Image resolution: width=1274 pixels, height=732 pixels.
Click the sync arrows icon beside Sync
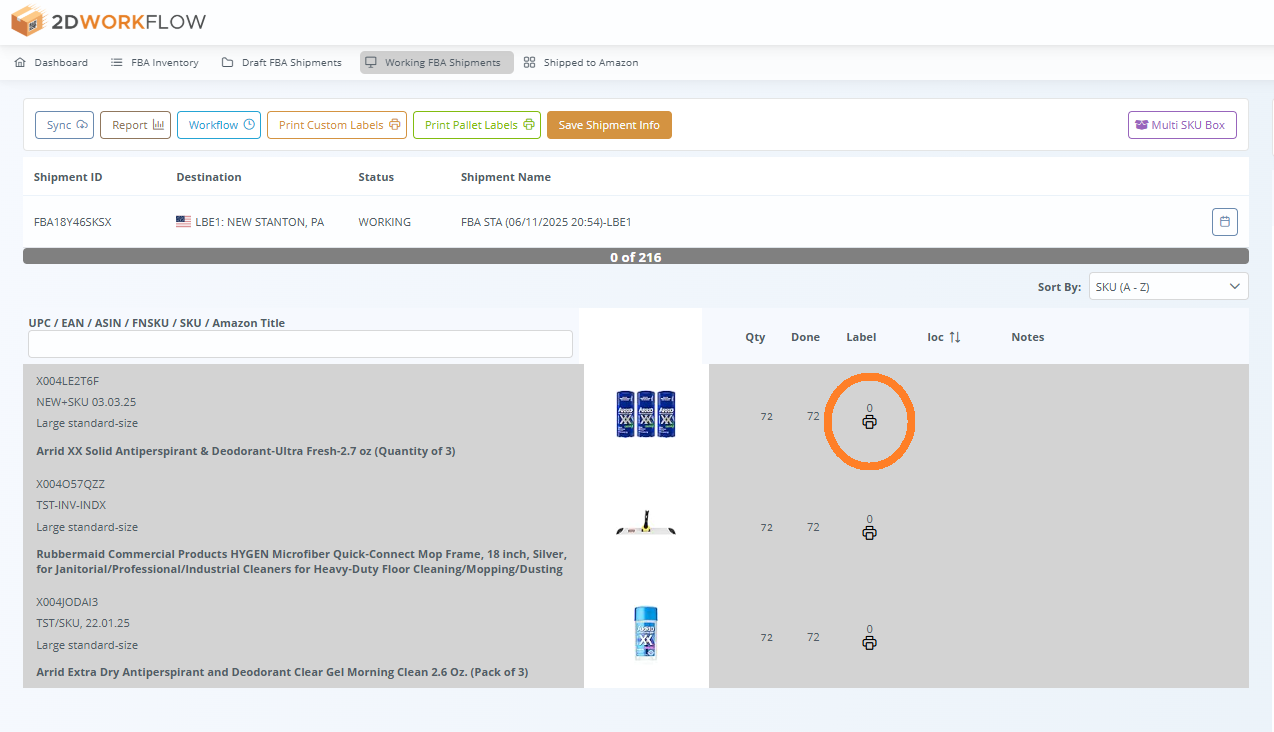pyautogui.click(x=80, y=125)
